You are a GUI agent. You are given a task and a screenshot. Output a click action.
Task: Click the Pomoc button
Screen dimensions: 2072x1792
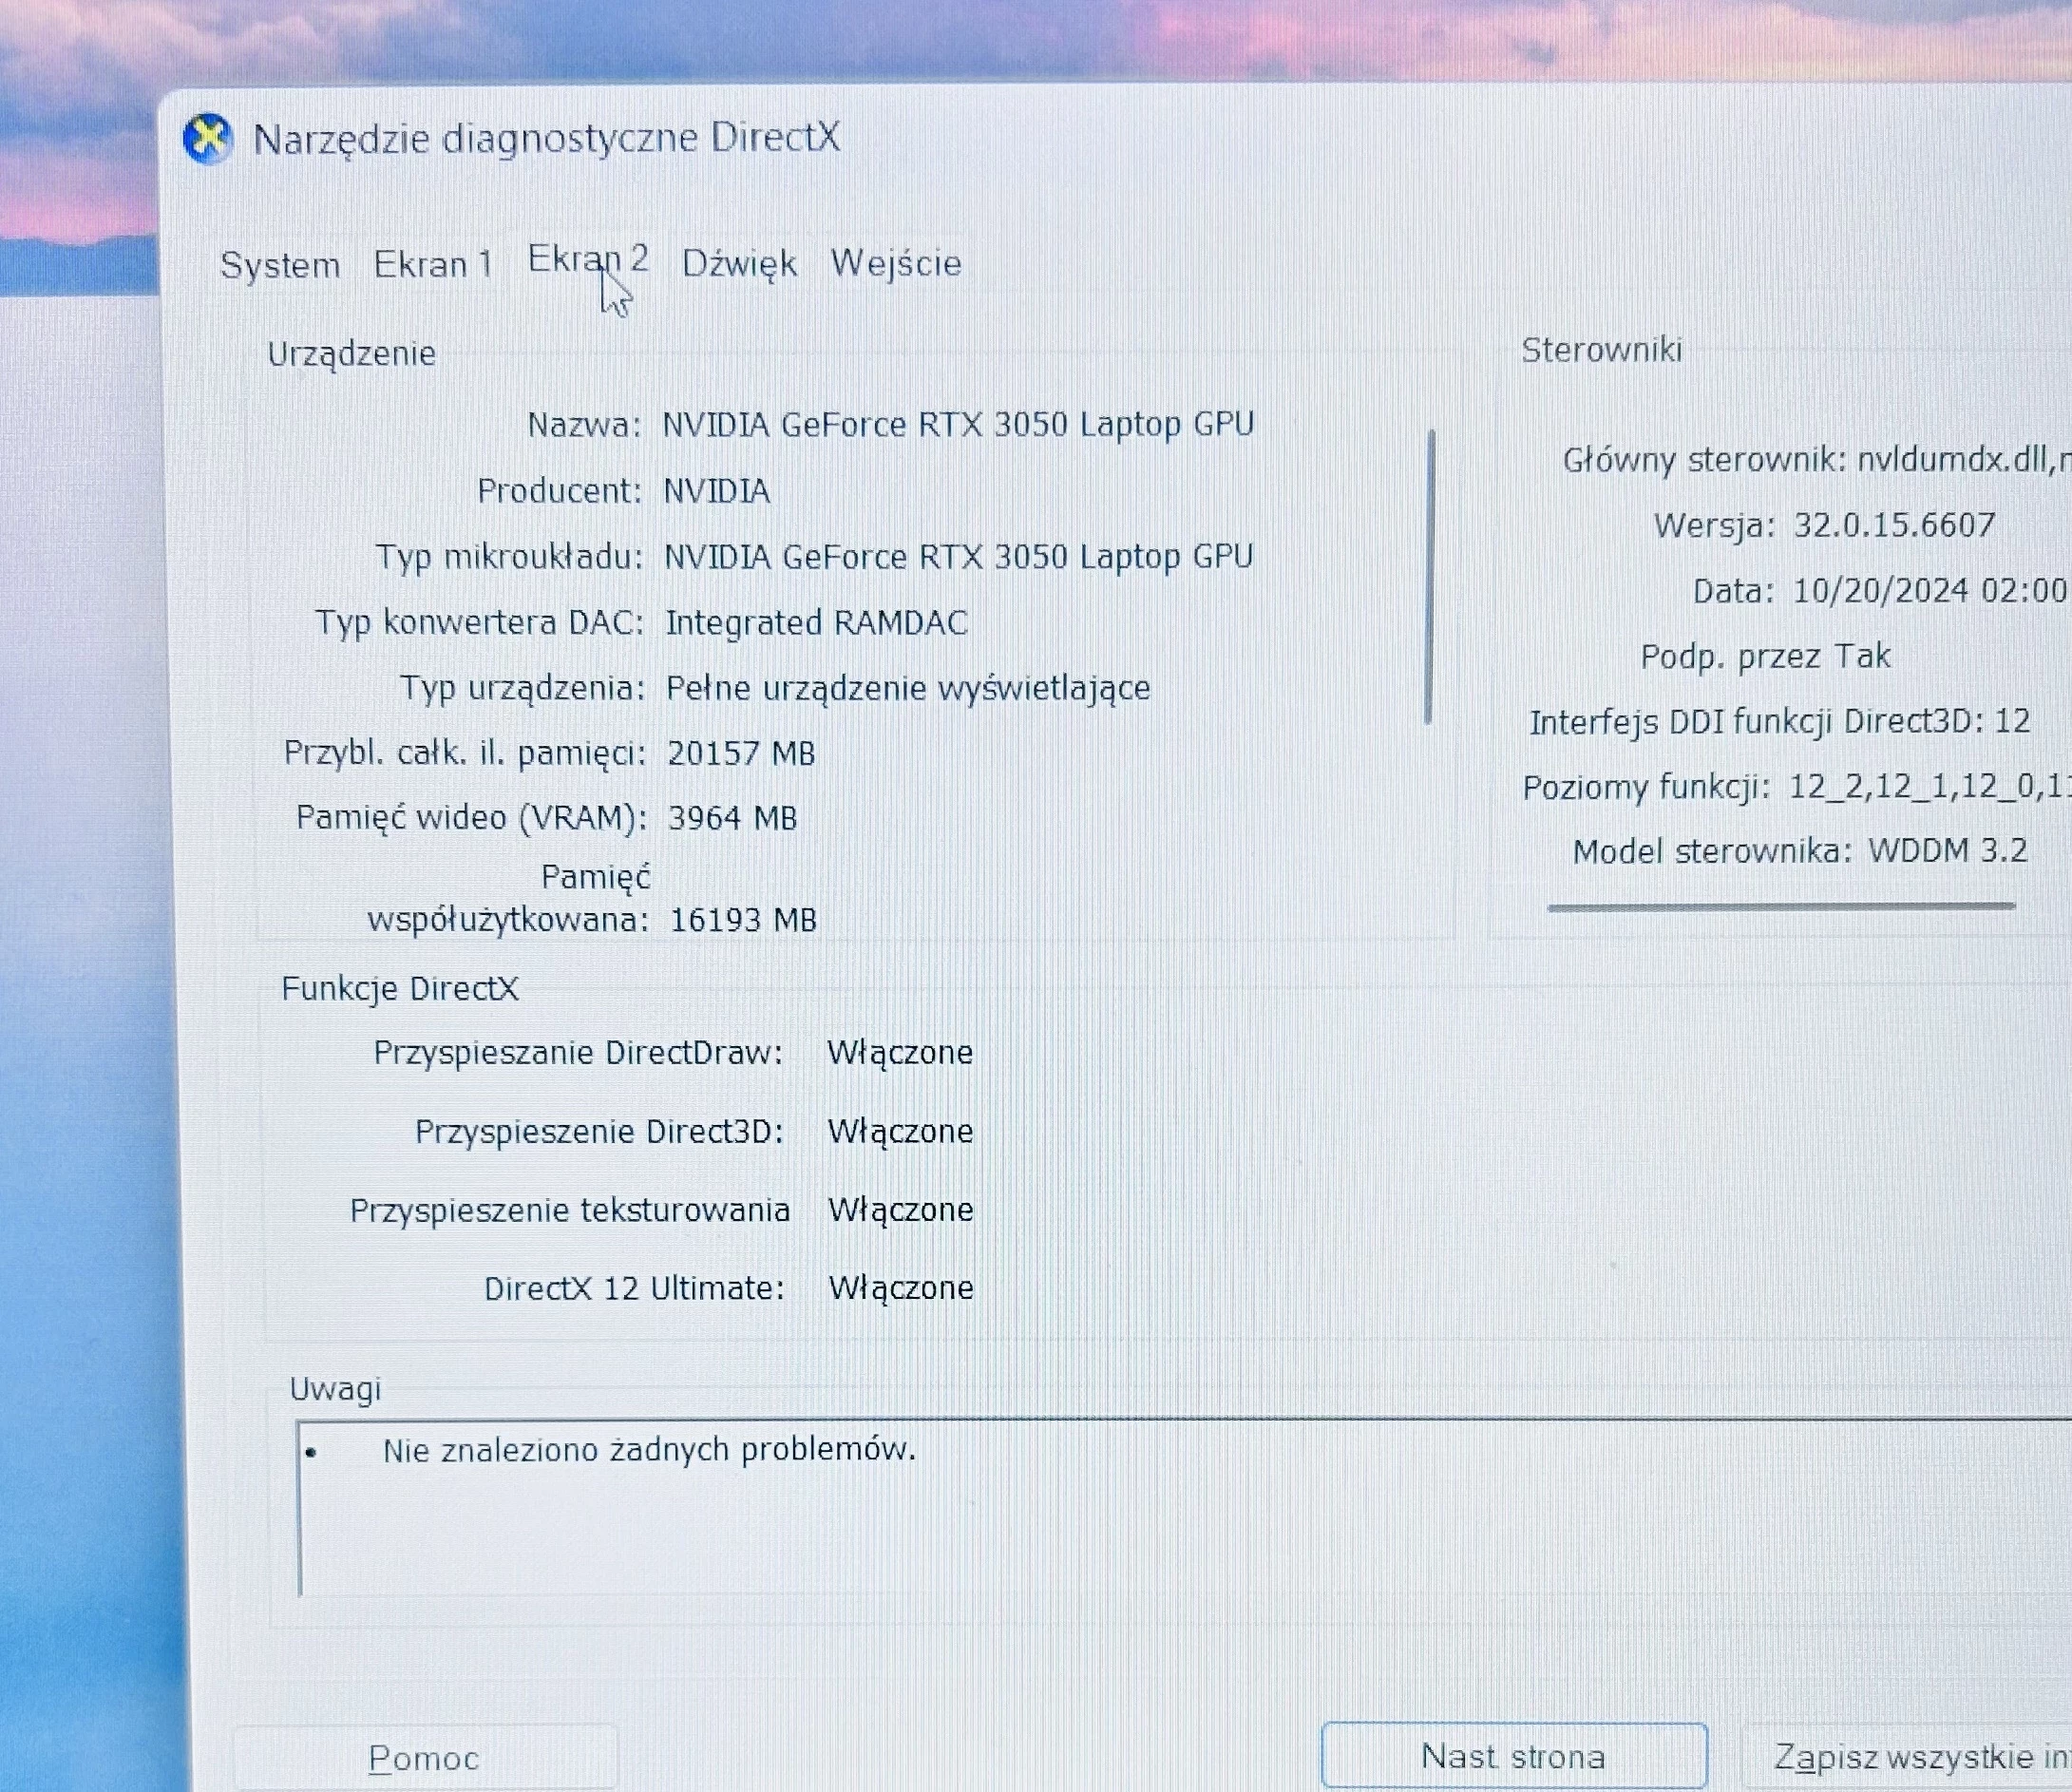425,1758
